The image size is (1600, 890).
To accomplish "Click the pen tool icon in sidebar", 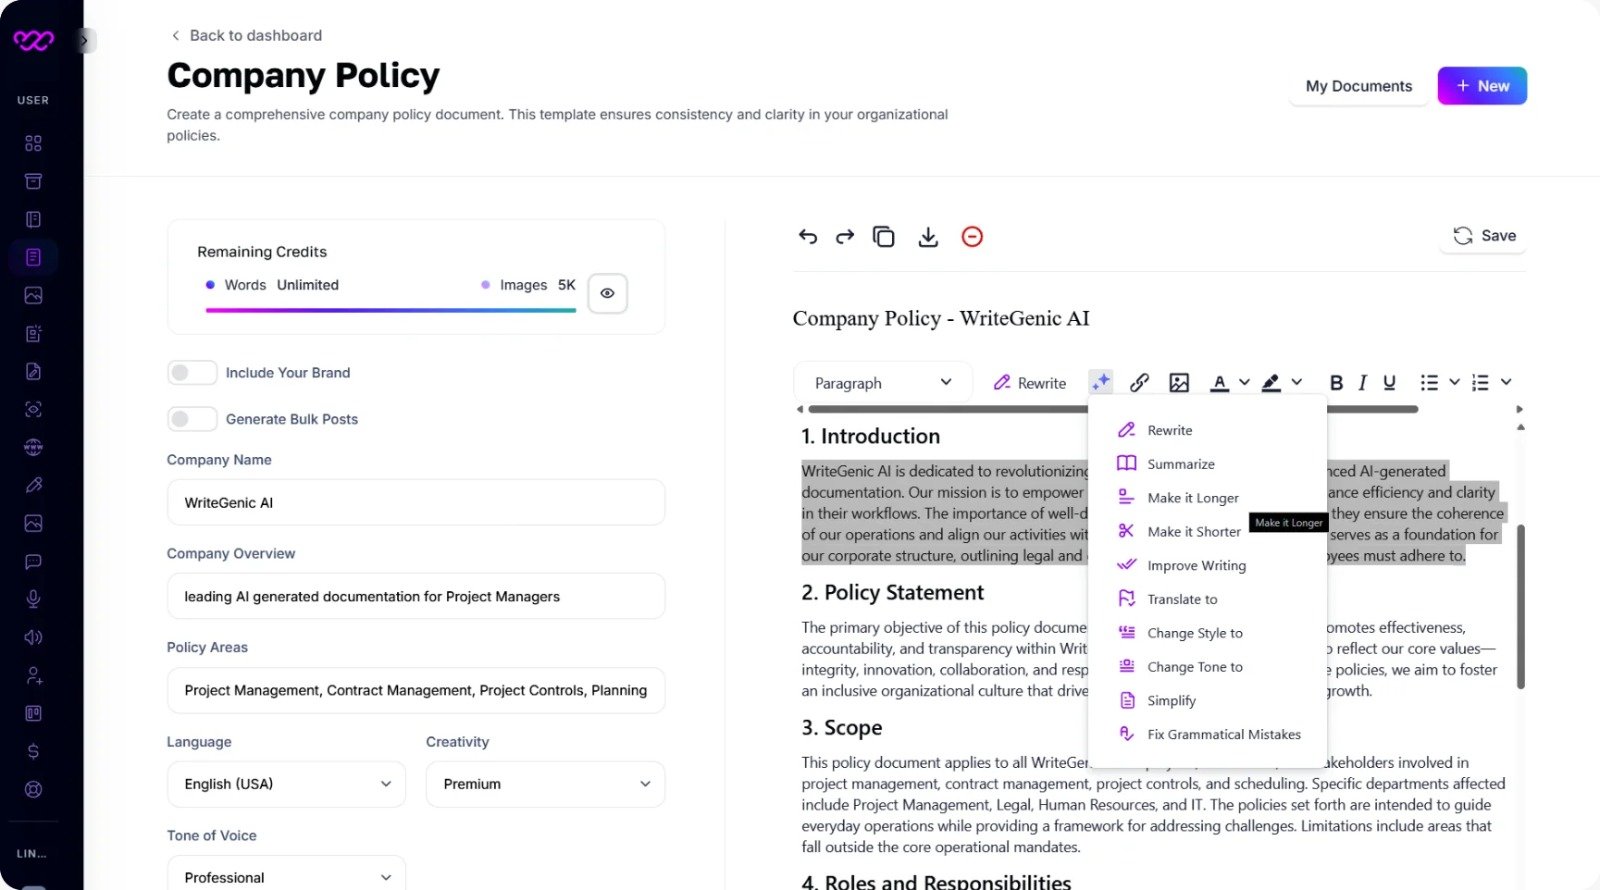I will 33,485.
